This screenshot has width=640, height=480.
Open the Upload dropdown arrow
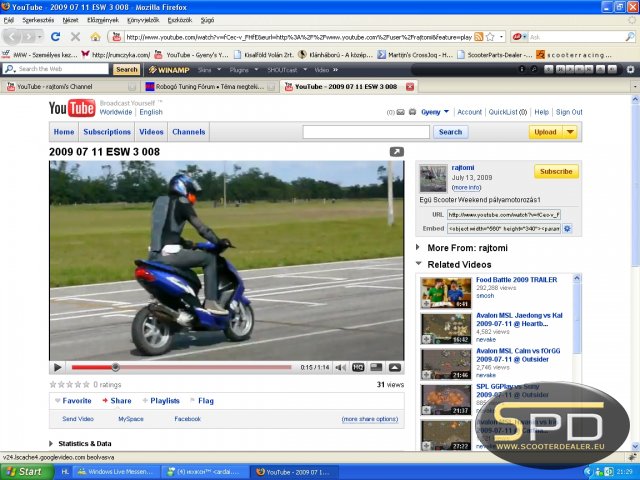click(570, 132)
